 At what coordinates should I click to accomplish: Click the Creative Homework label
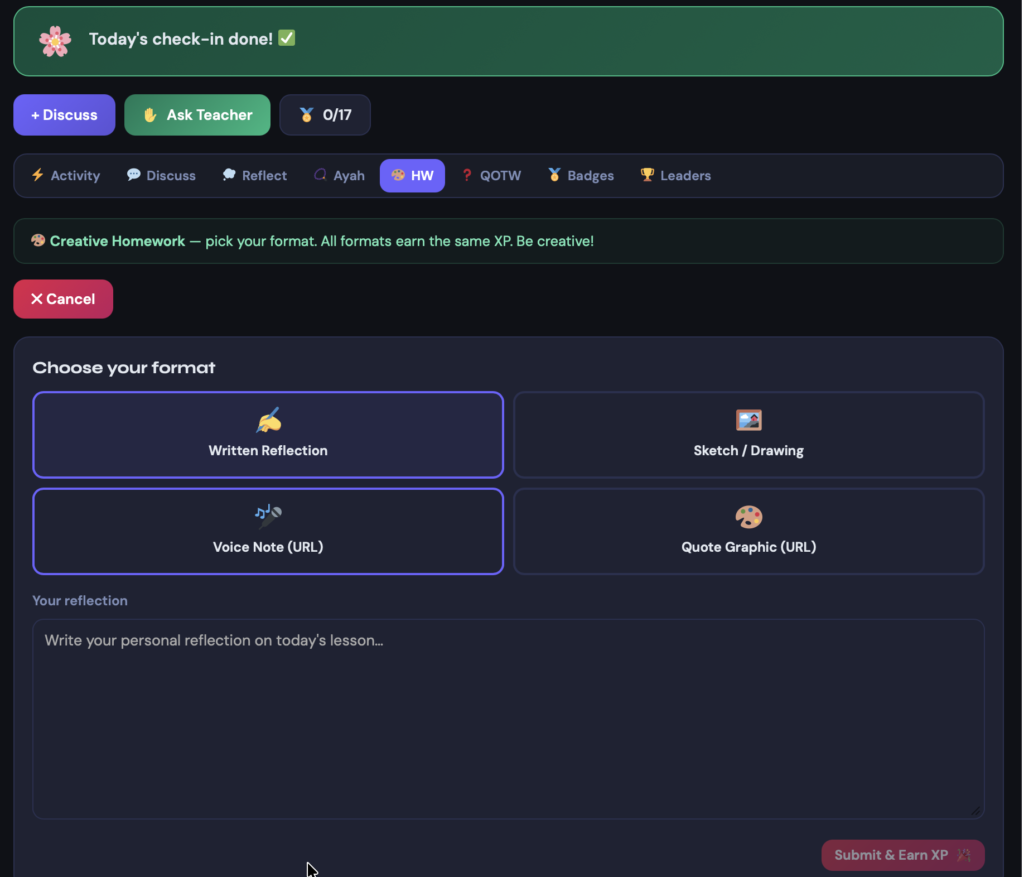tap(118, 241)
